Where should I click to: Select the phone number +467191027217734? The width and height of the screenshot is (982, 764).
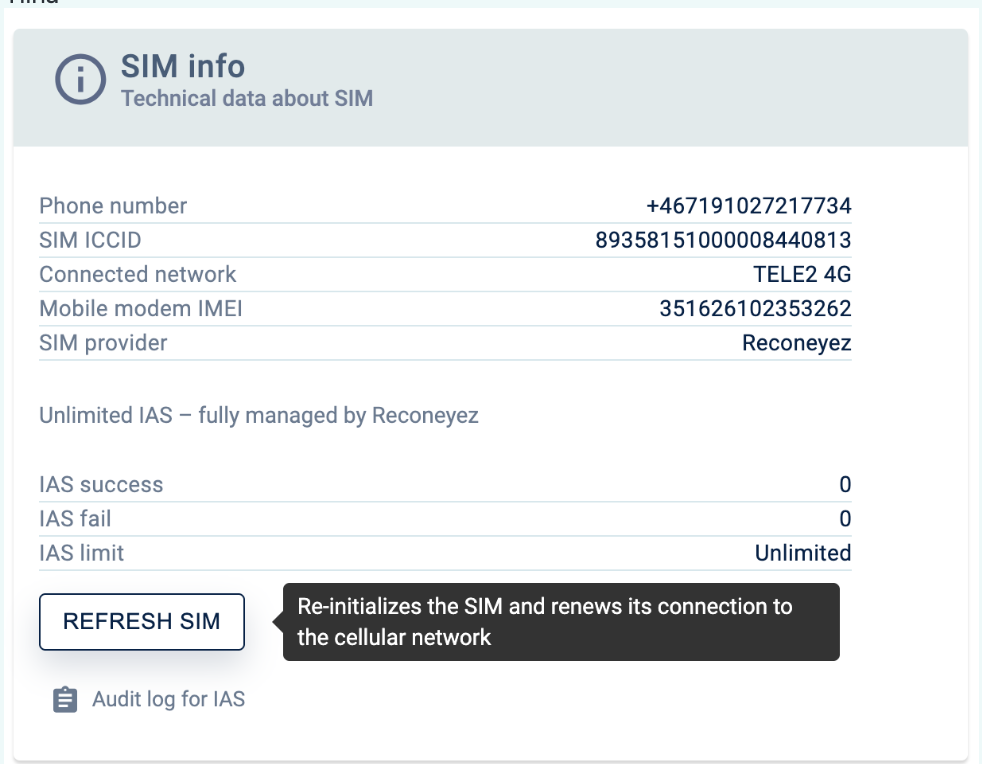(749, 206)
